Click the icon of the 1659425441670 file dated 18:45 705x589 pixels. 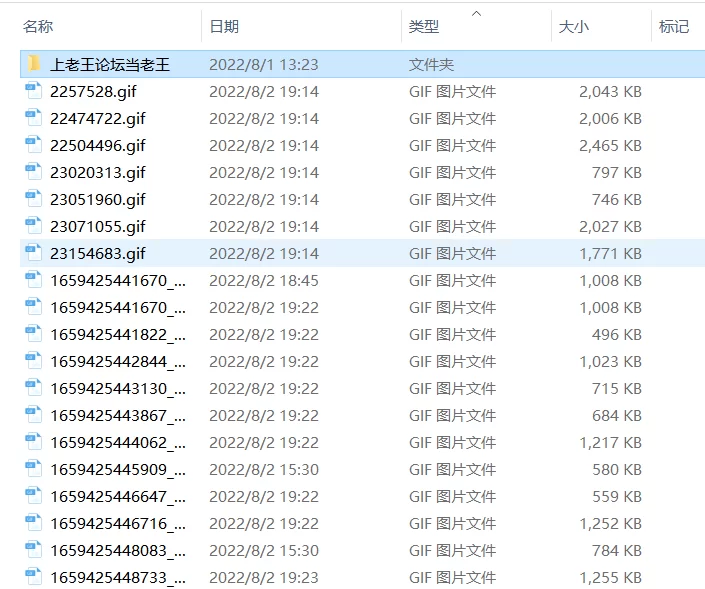(34, 280)
